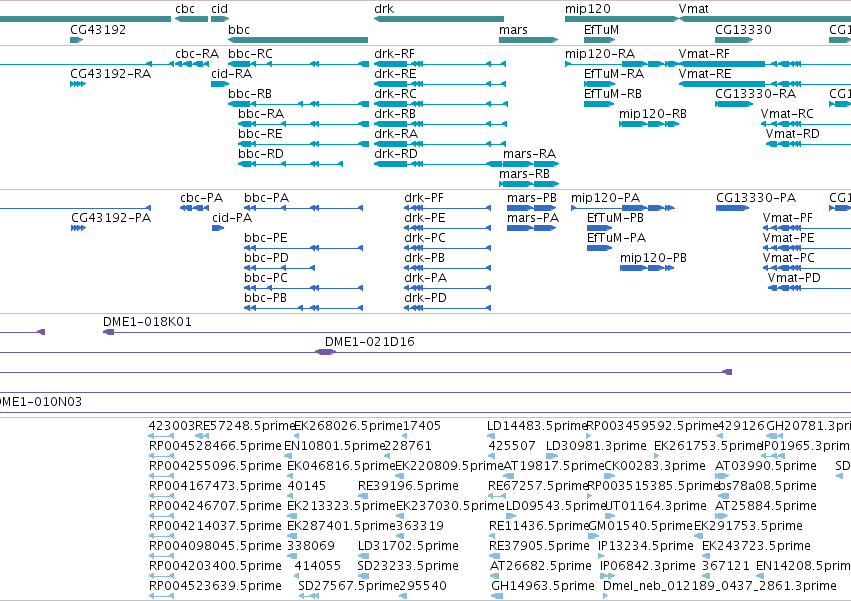The height and width of the screenshot is (601, 851).
Task: Click the CG13330-PA protein feature
Action: (733, 208)
